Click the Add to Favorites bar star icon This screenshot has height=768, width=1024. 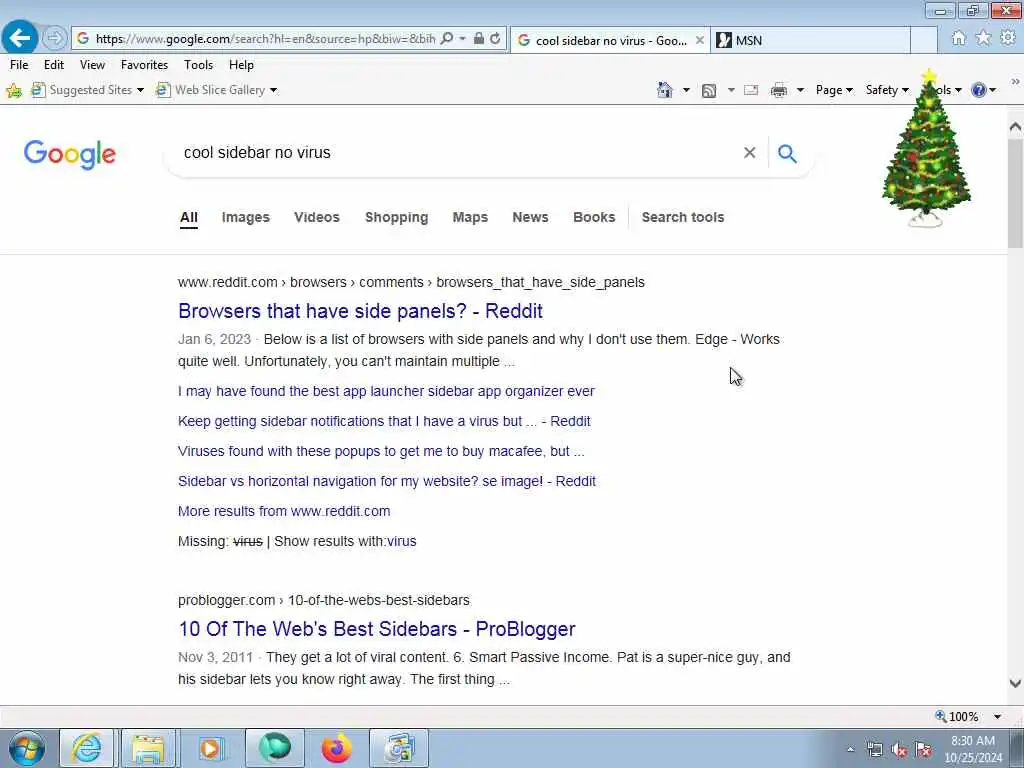14,90
